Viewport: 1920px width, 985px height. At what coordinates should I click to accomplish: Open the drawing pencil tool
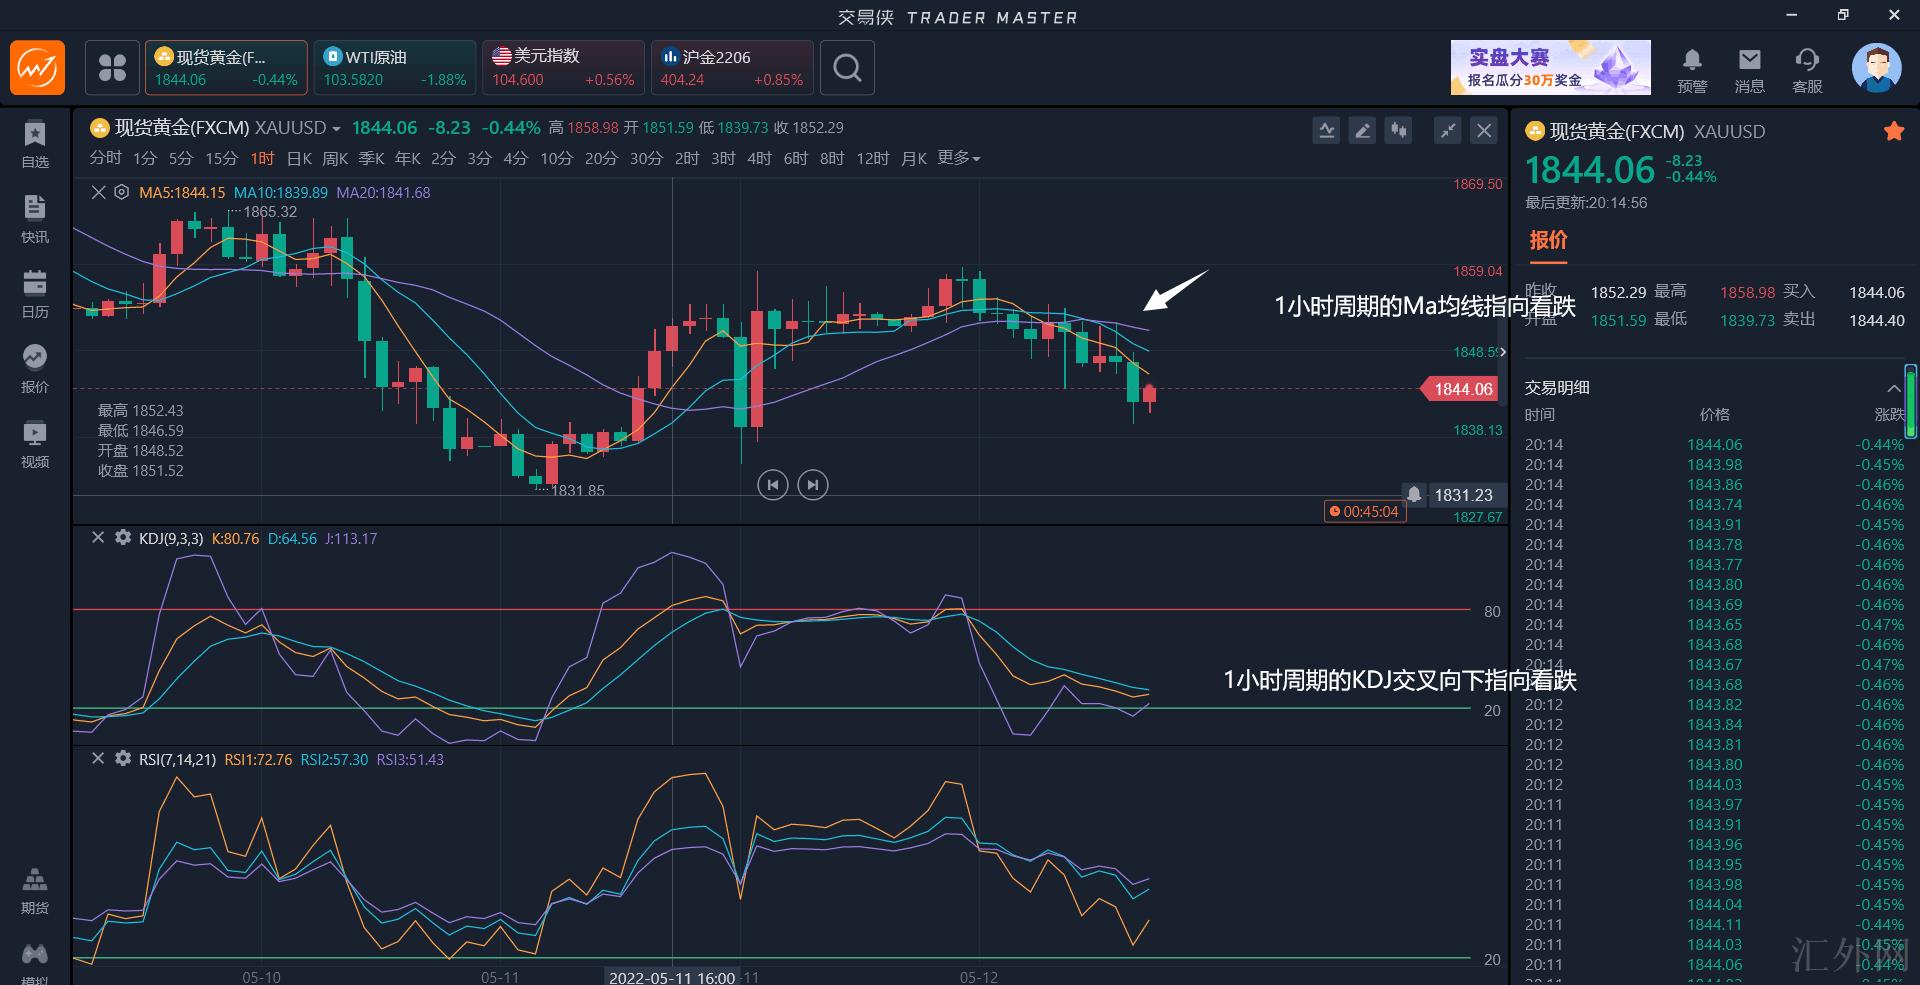click(x=1362, y=130)
